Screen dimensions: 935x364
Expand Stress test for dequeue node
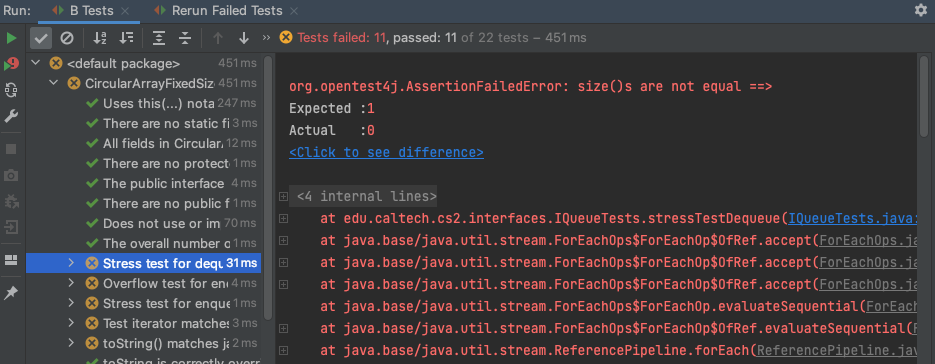(71, 263)
